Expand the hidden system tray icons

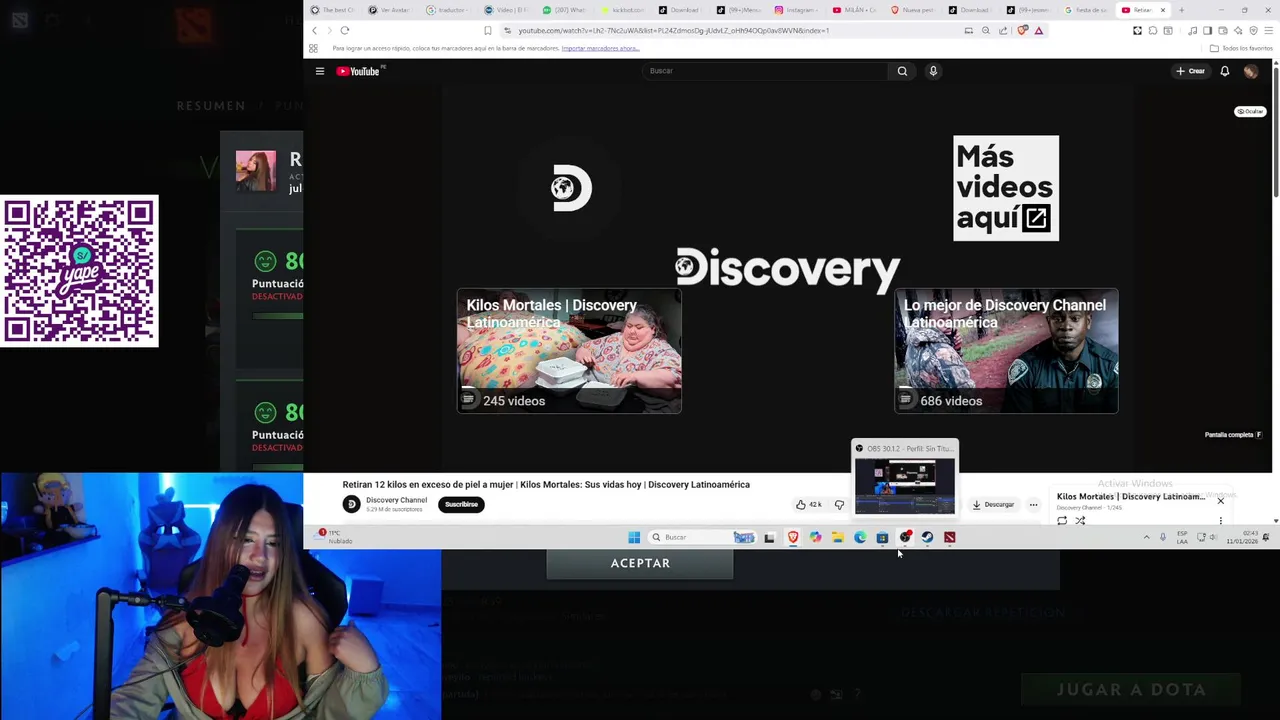pyautogui.click(x=1146, y=537)
